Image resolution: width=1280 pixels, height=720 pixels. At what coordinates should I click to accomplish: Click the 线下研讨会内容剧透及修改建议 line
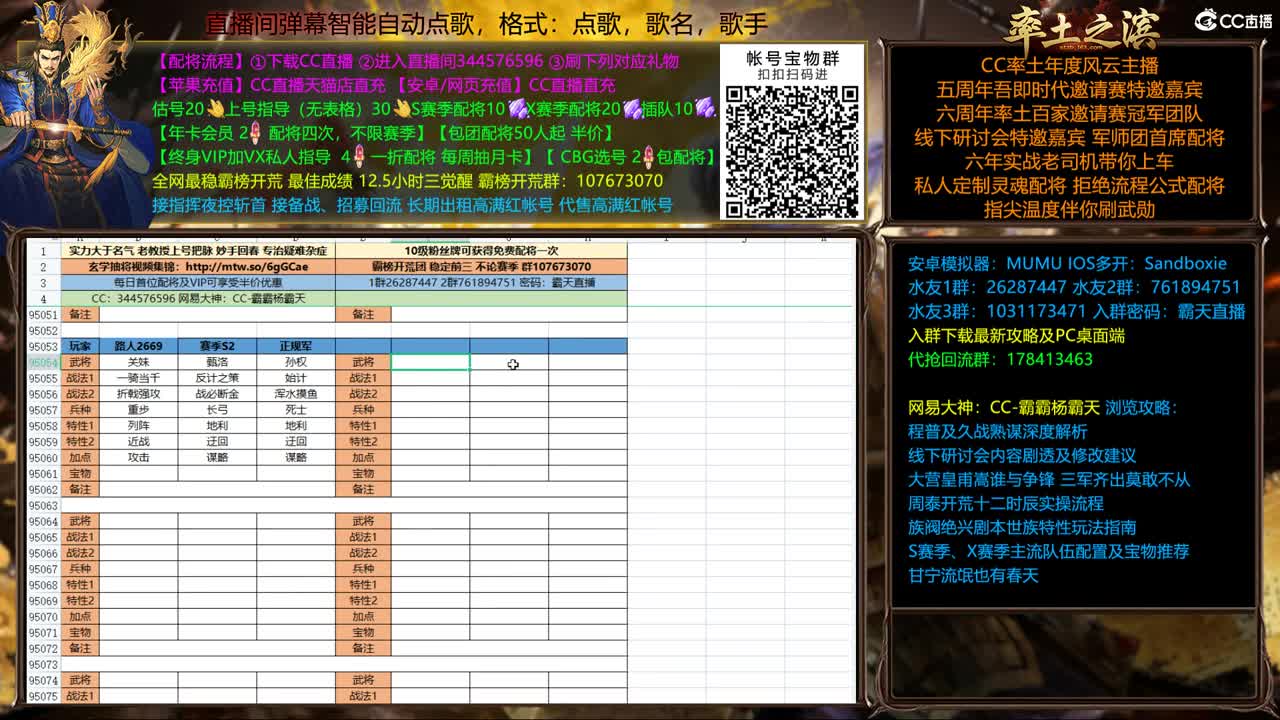pyautogui.click(x=1022, y=456)
